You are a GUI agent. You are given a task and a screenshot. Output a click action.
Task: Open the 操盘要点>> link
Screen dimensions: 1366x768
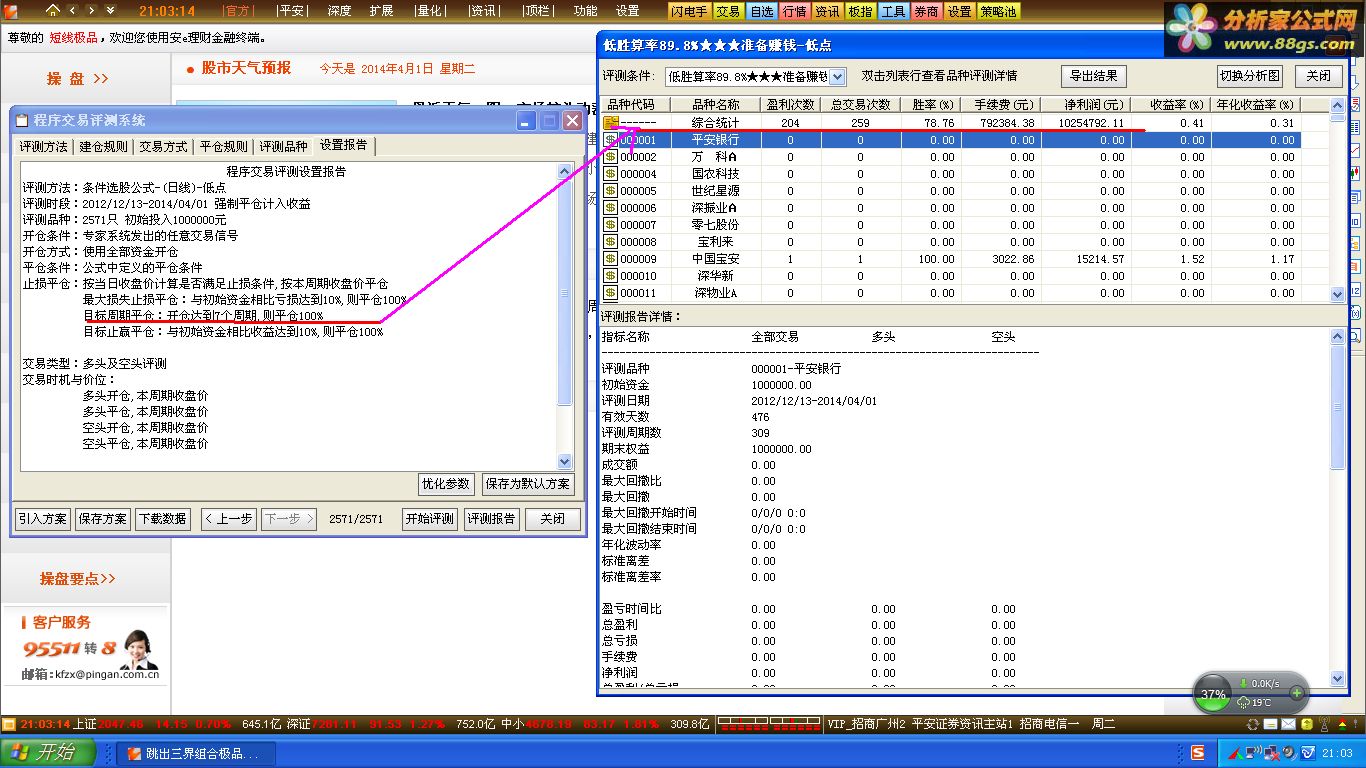[78, 579]
